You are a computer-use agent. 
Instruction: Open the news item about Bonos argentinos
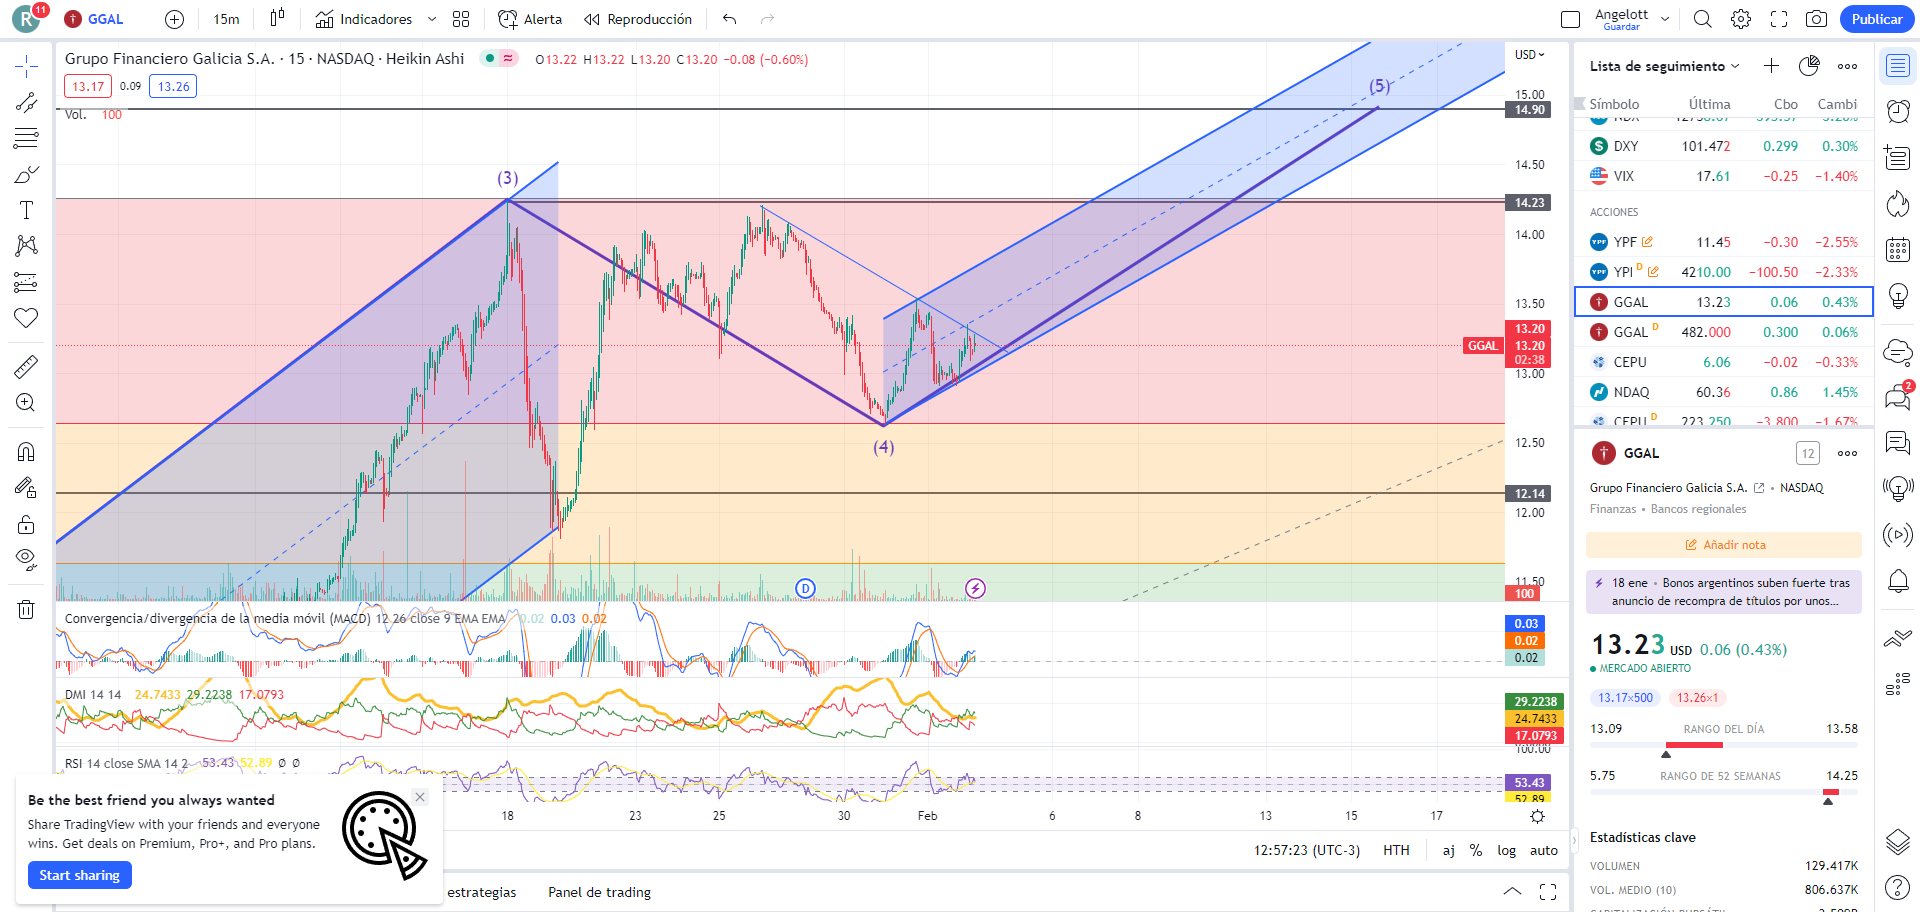(x=1724, y=592)
